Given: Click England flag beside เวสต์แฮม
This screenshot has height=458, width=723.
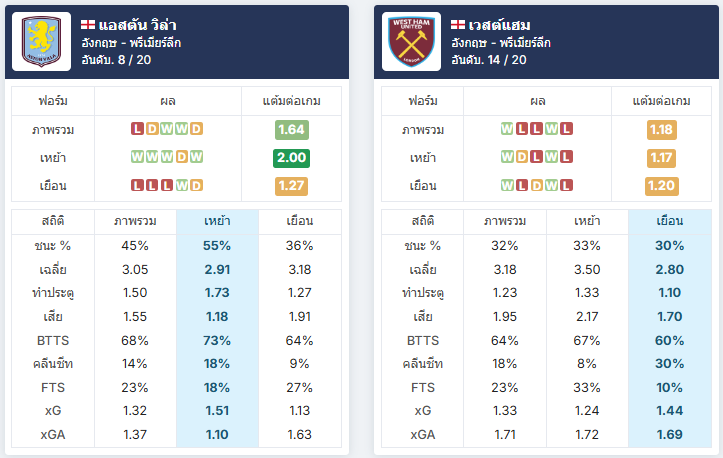Looking at the screenshot, I should click(x=458, y=24).
